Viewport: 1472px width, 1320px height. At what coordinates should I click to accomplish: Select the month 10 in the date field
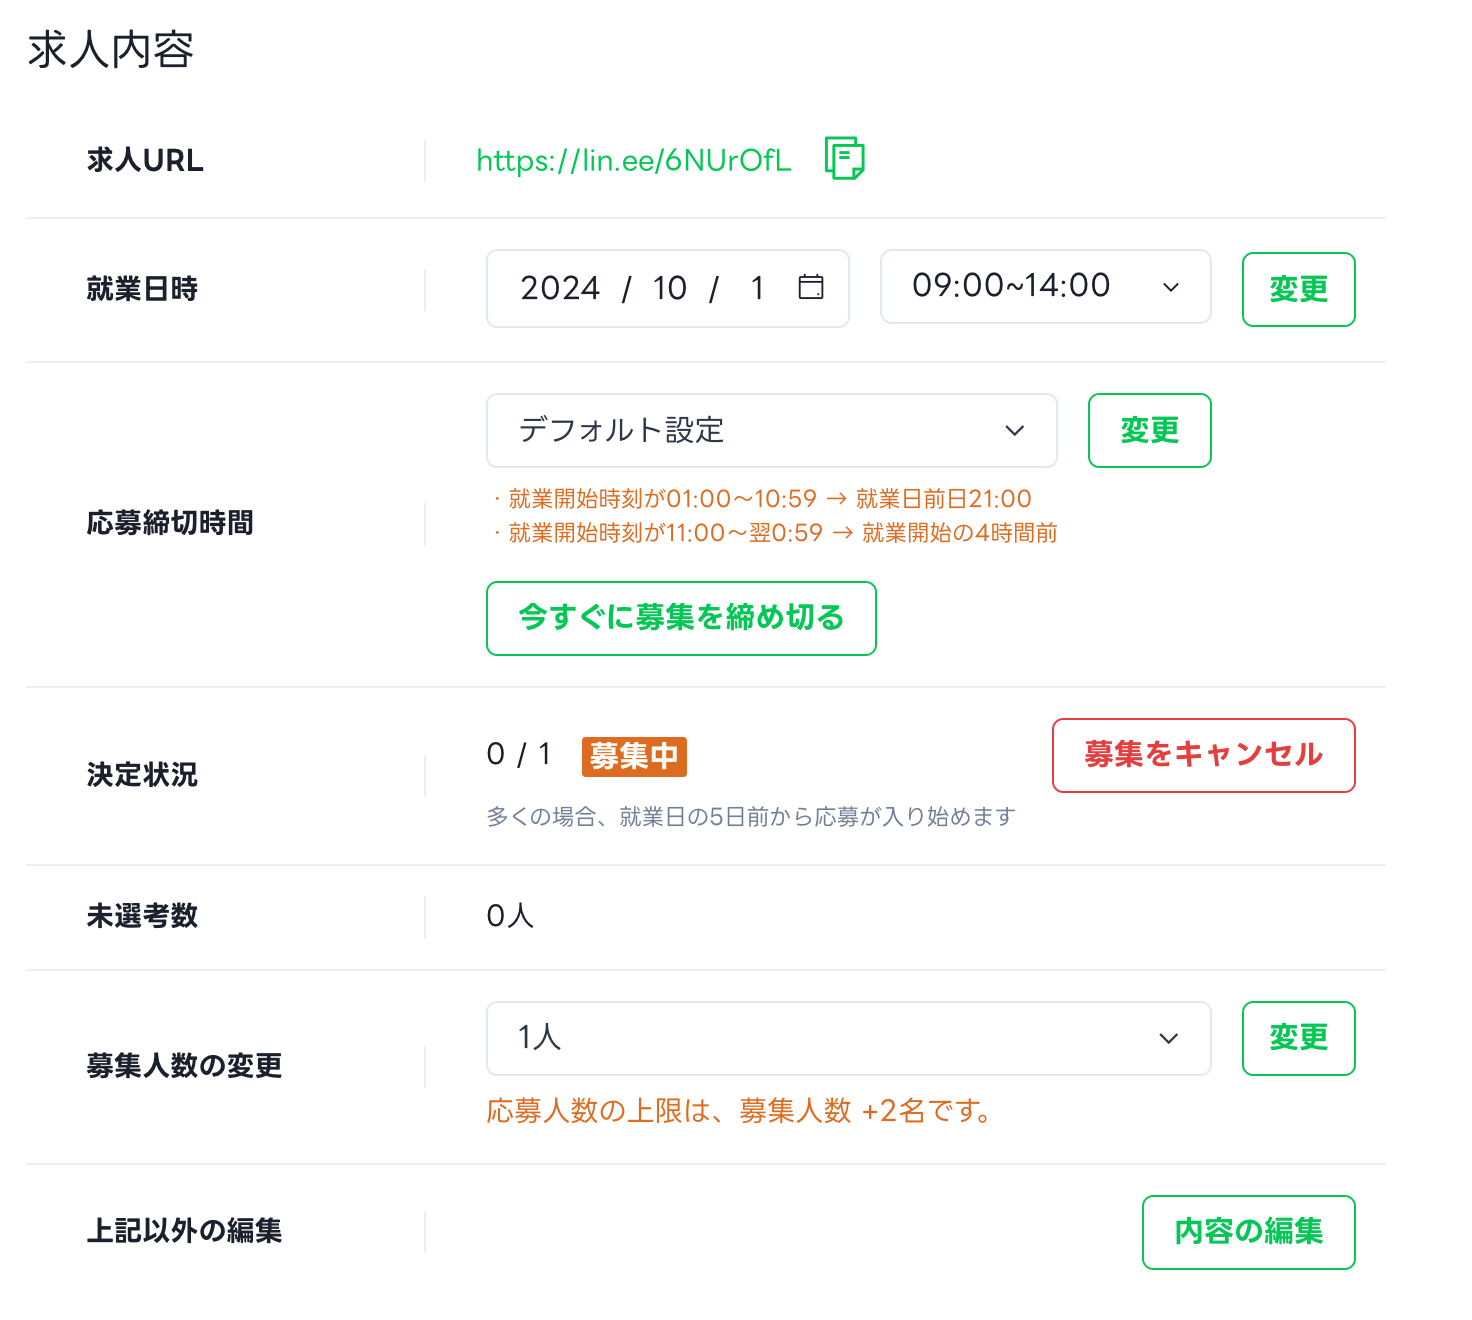[x=669, y=288]
